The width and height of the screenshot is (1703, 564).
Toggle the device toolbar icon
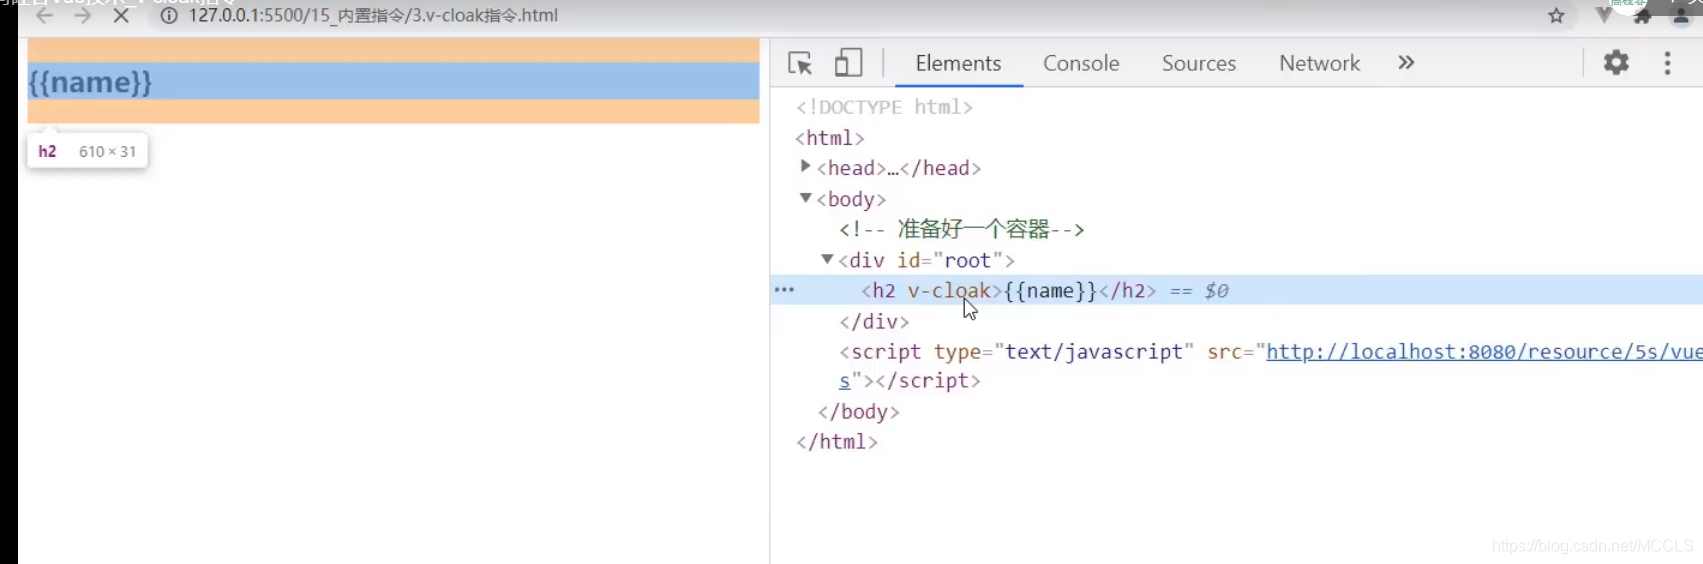point(848,63)
